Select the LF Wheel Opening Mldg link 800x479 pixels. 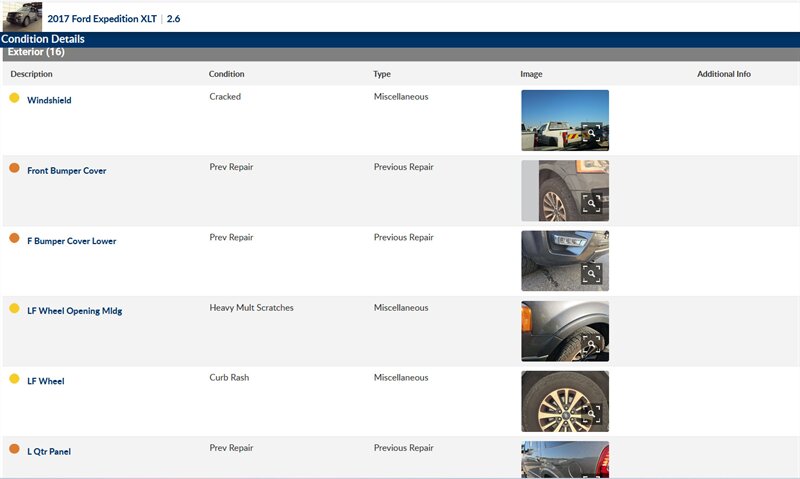pyautogui.click(x=74, y=311)
